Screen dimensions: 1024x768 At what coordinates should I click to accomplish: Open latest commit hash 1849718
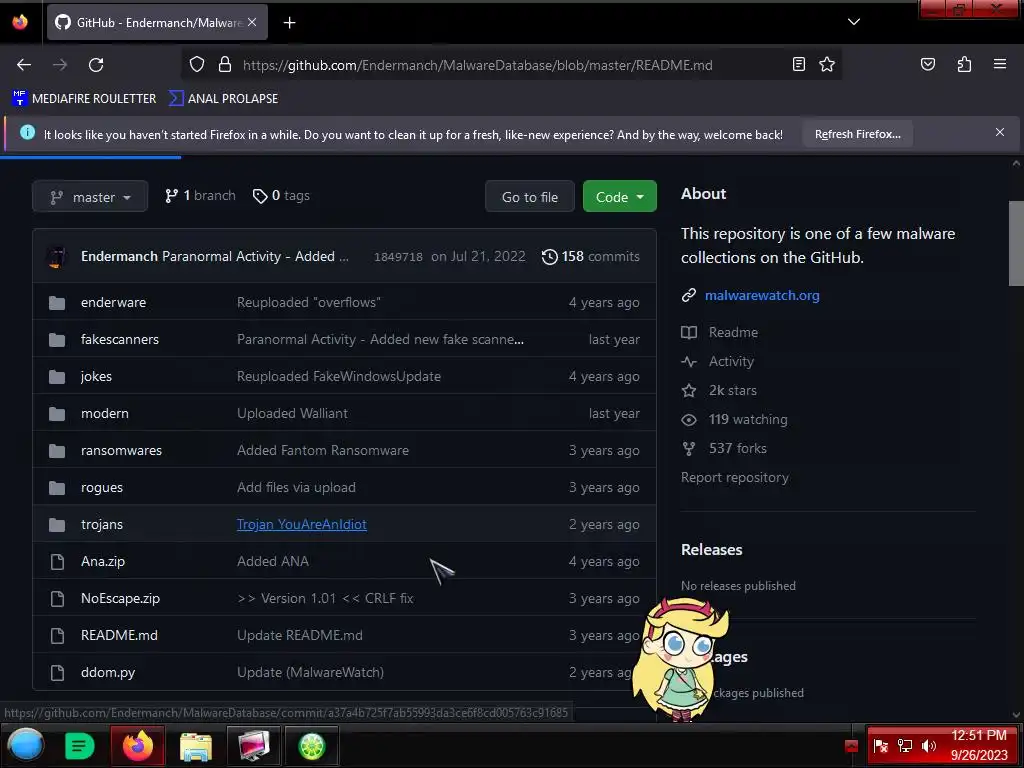[x=398, y=257]
